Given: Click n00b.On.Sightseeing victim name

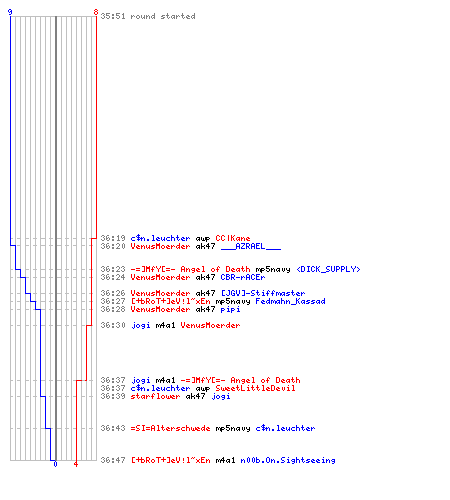Looking at the screenshot, I should pos(288,460).
